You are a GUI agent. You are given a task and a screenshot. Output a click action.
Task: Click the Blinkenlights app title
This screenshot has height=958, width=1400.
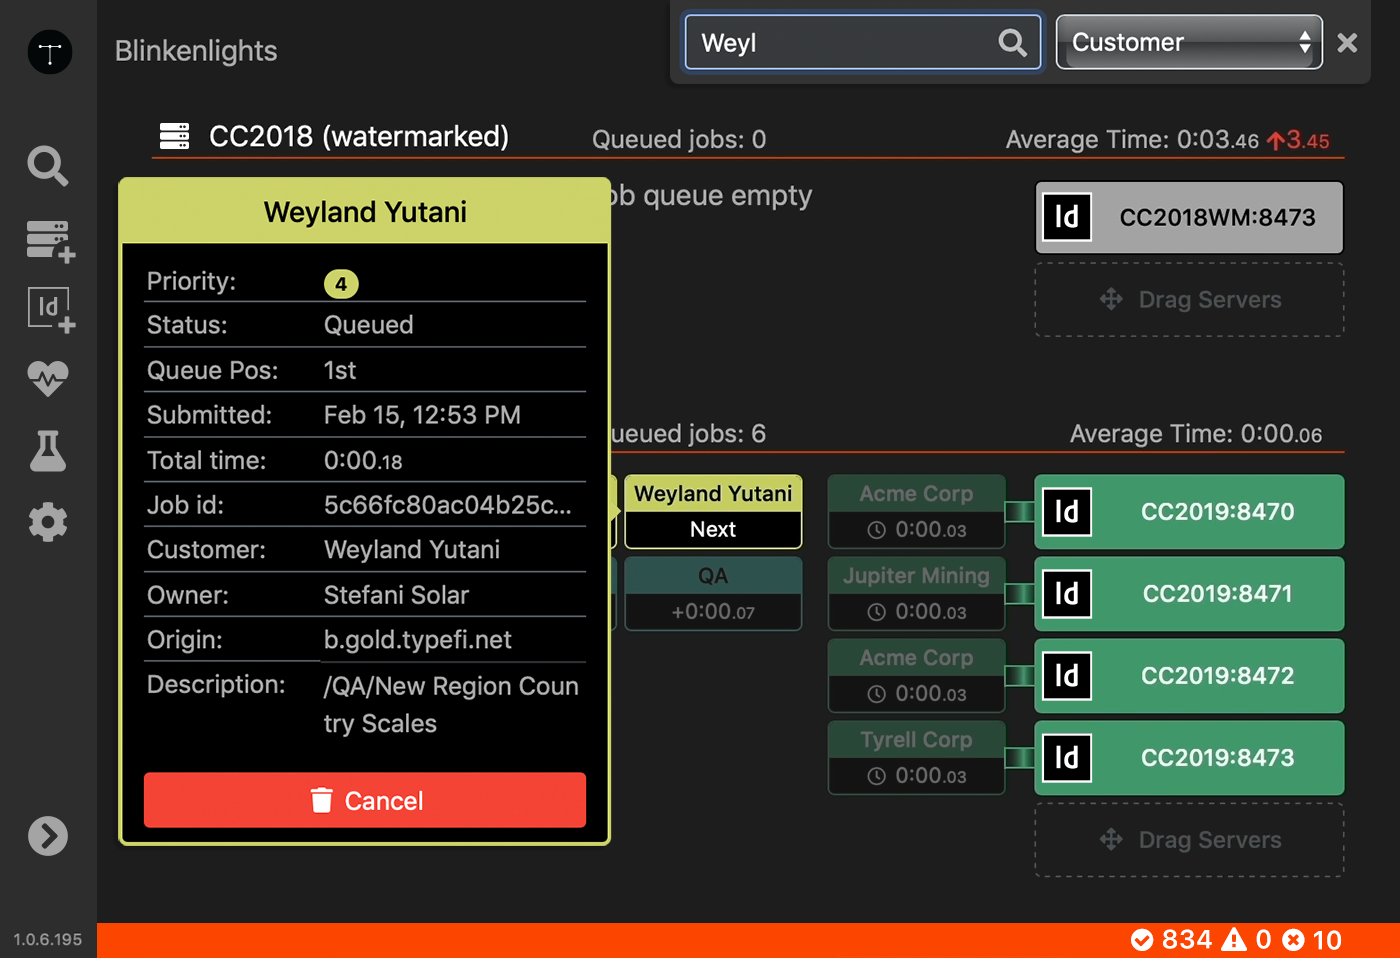tap(196, 51)
